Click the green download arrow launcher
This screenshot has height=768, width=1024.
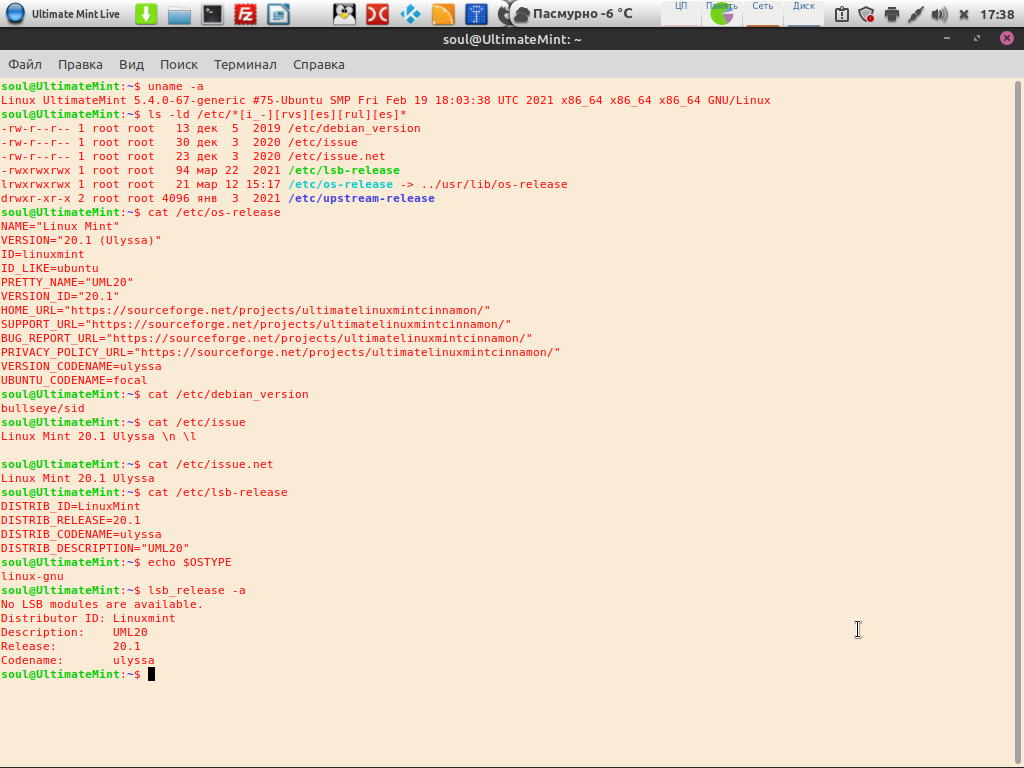(146, 14)
